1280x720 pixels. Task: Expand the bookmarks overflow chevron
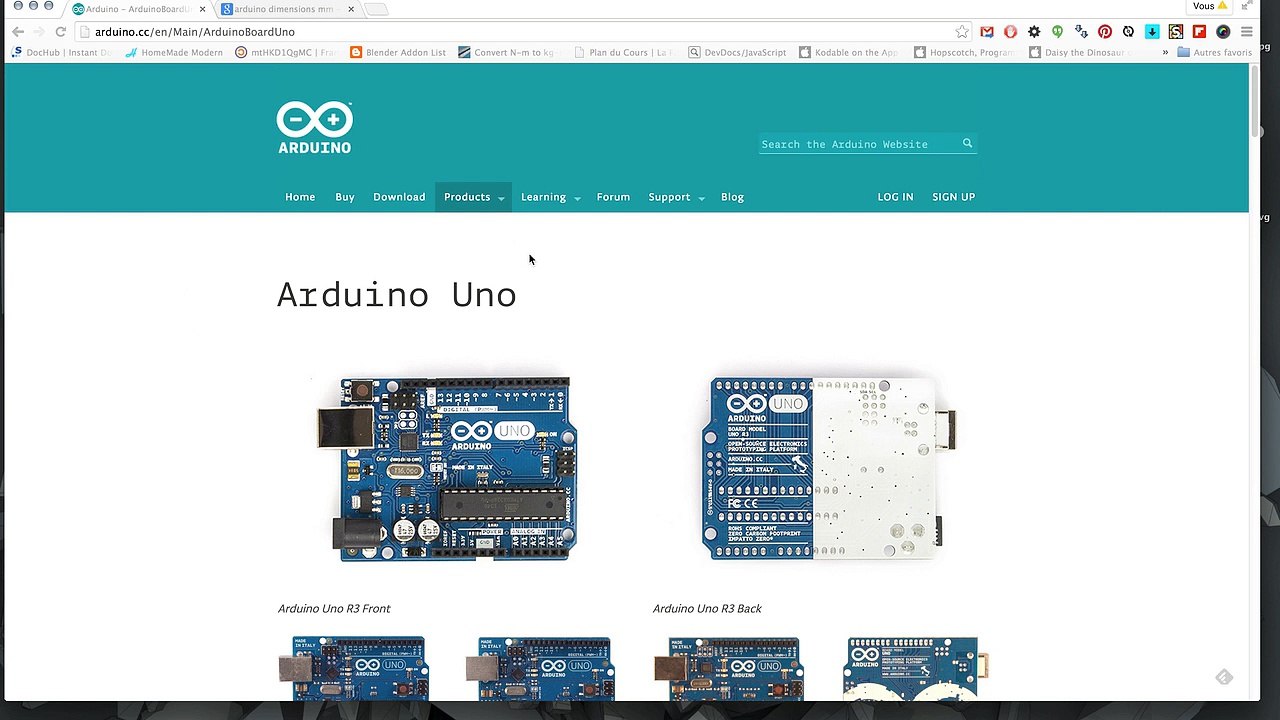click(1165, 52)
